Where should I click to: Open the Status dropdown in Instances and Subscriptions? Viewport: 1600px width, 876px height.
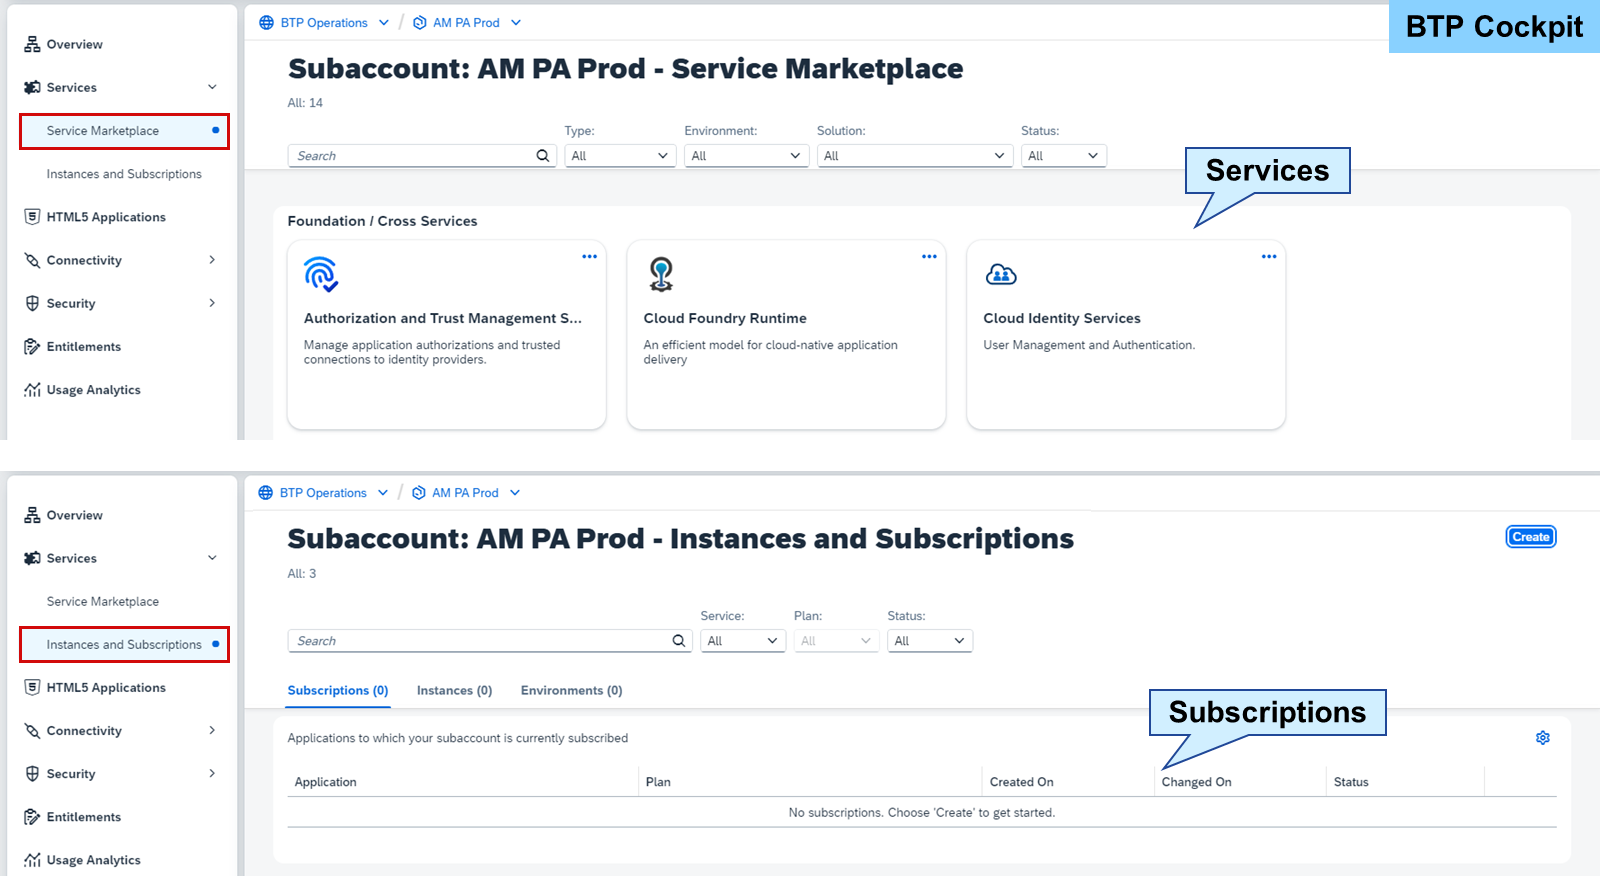pos(930,641)
